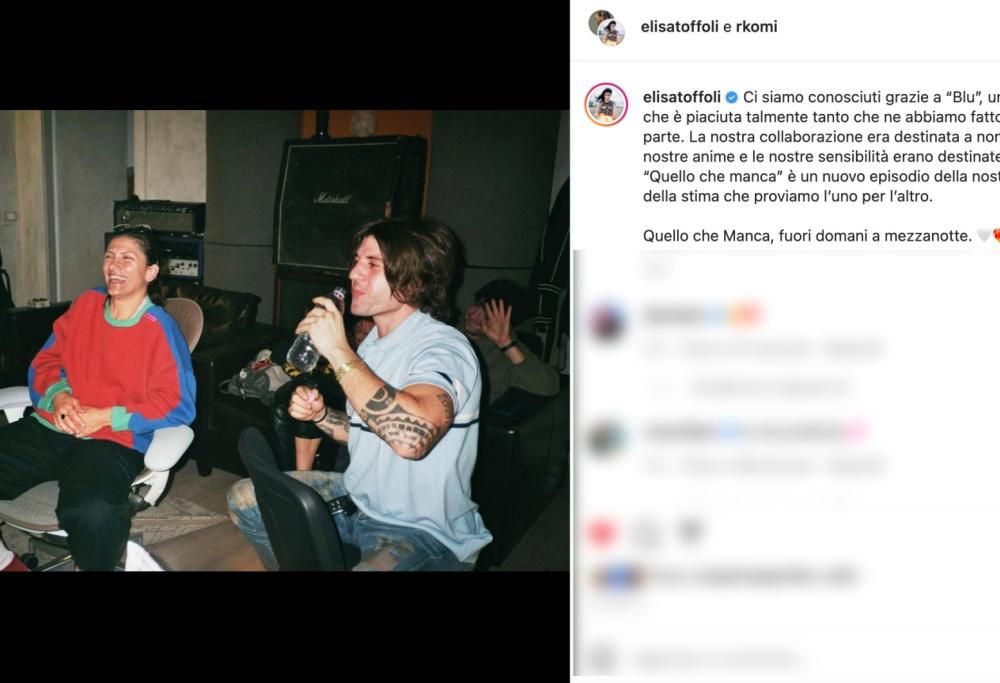The image size is (1000, 683).
Task: Click the elisatoffoli username in the caption
Action: (682, 97)
